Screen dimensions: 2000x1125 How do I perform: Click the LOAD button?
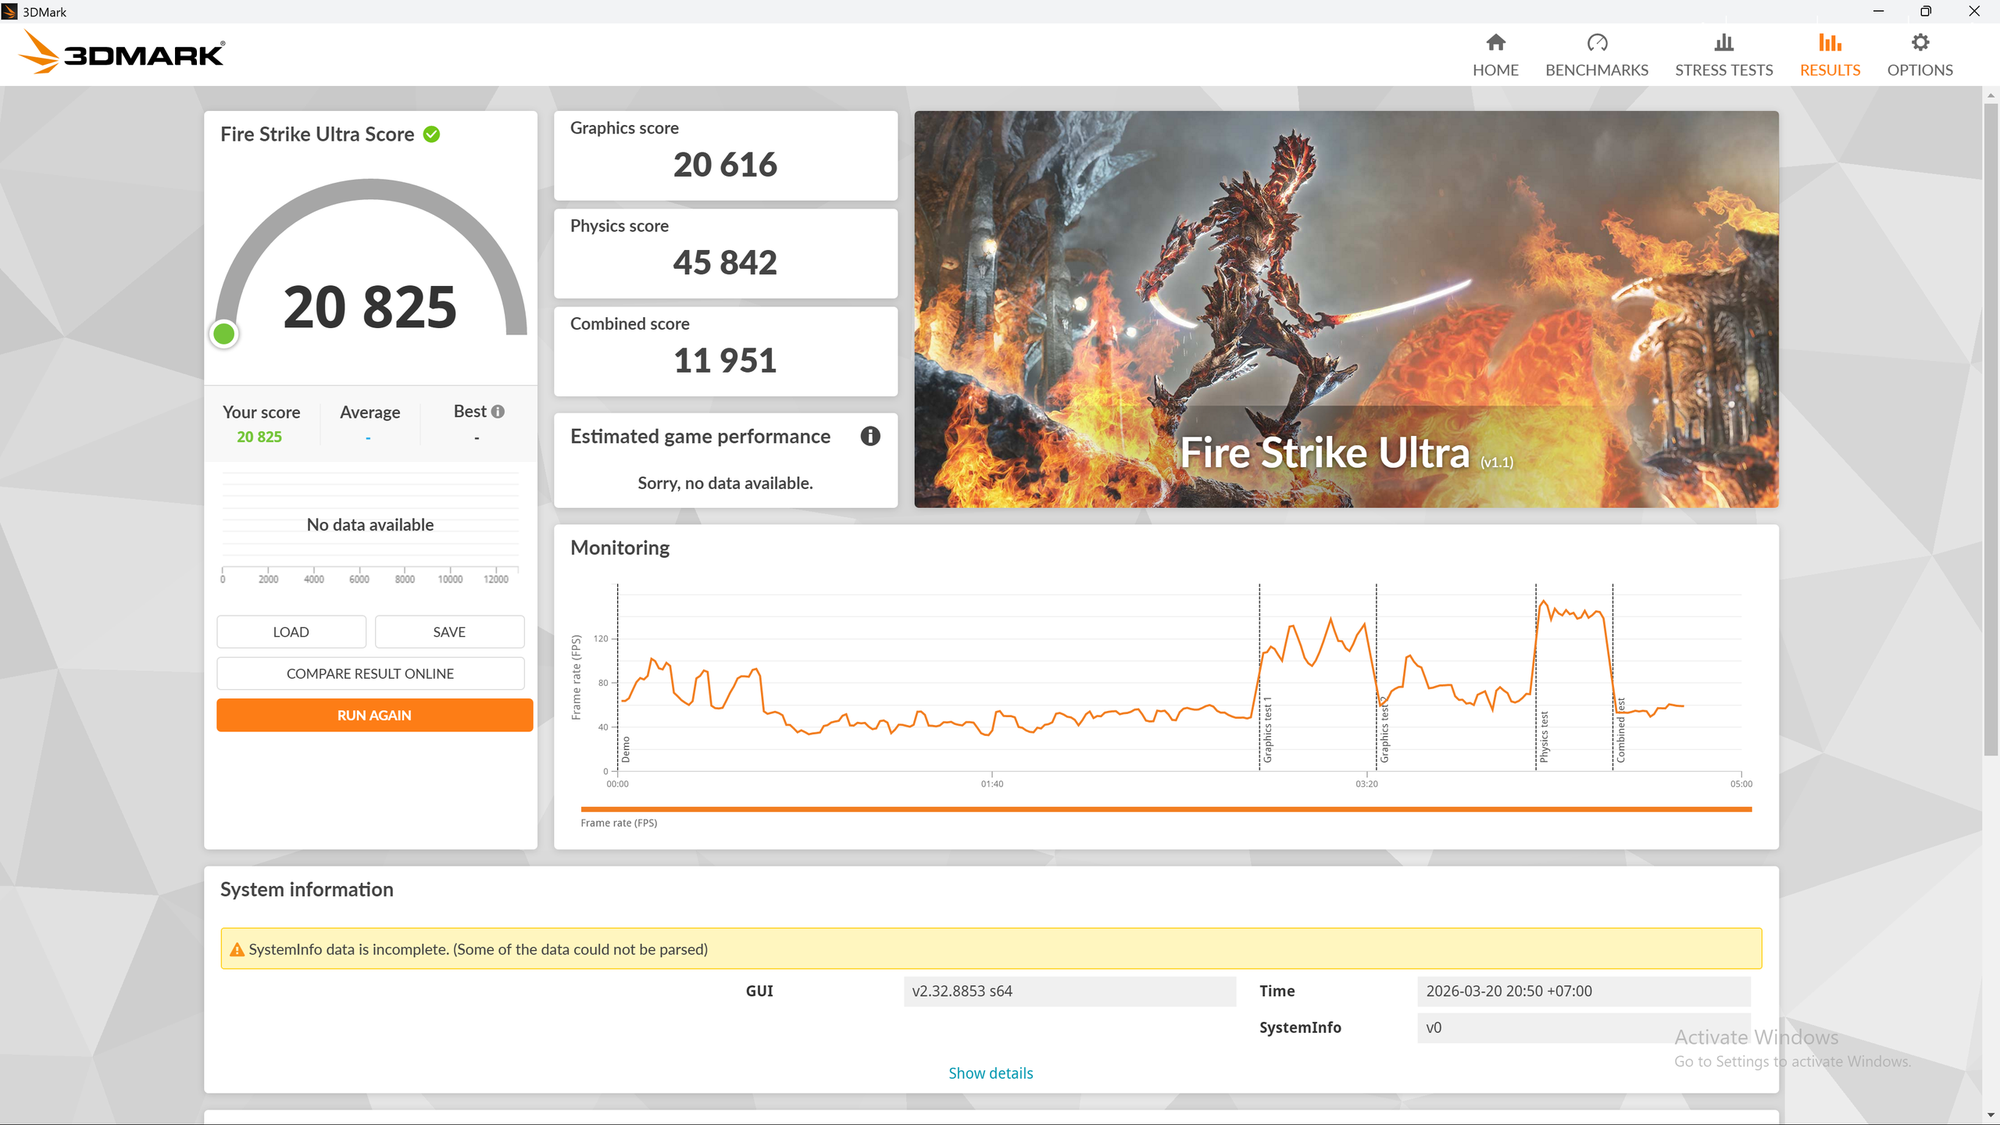(291, 631)
